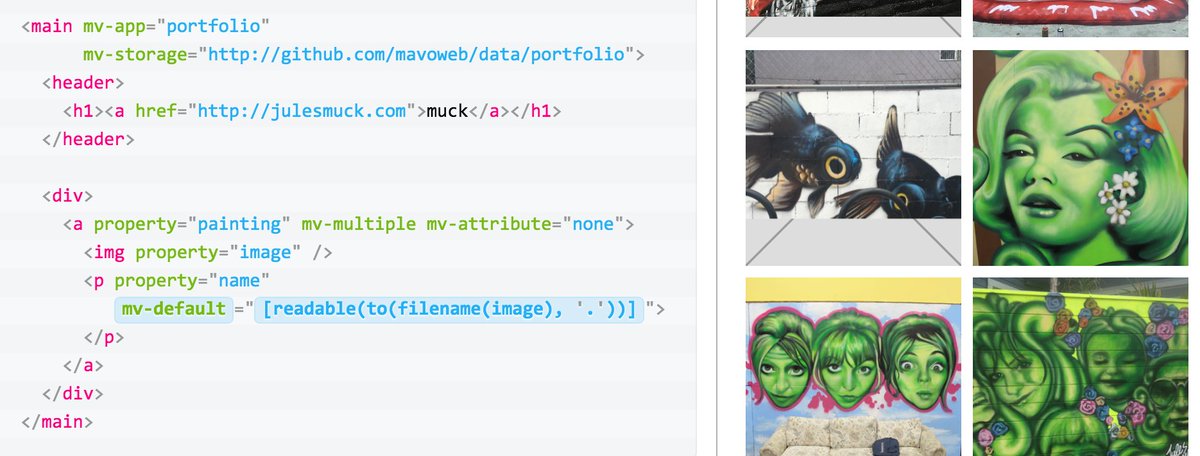1200x456 pixels.
Task: Click the p property="name" line
Action: pyautogui.click(x=177, y=281)
